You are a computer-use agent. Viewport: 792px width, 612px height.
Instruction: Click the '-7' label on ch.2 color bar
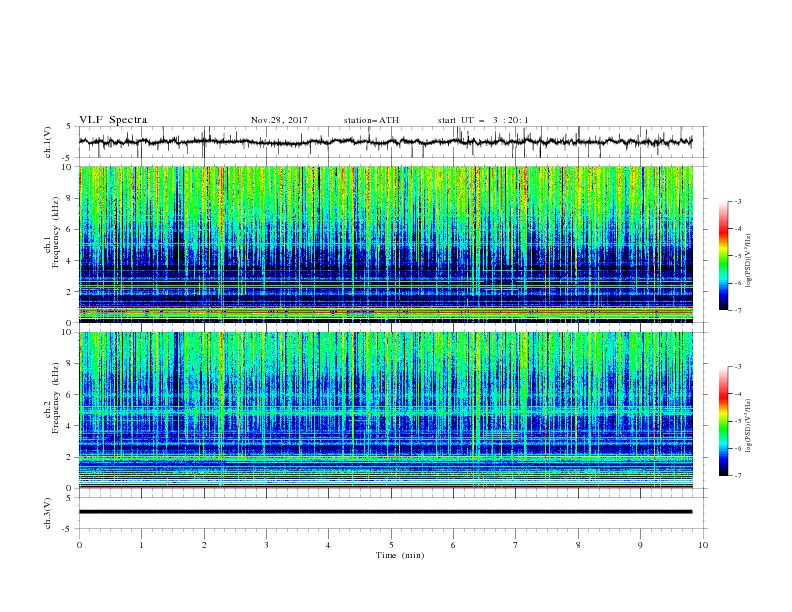click(737, 475)
